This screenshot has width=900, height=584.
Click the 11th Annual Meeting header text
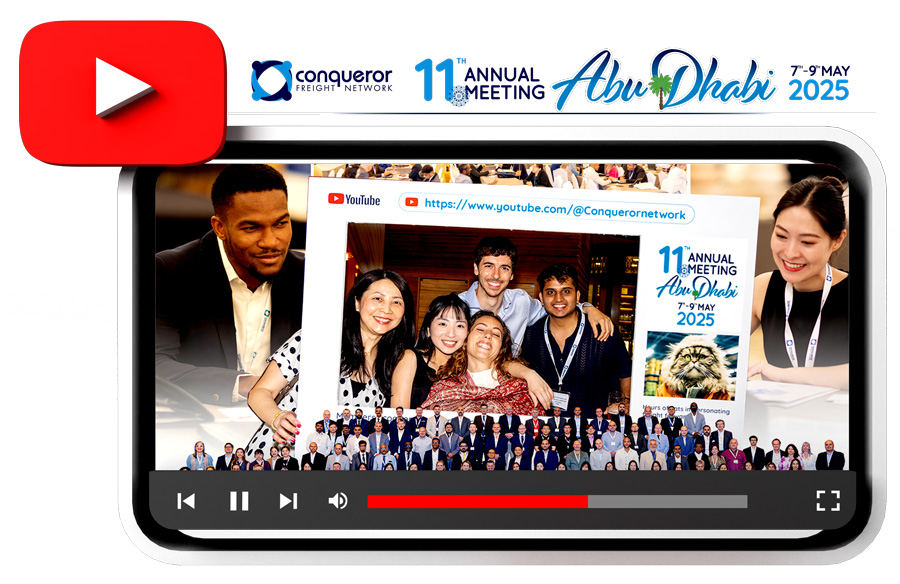pyautogui.click(x=480, y=81)
